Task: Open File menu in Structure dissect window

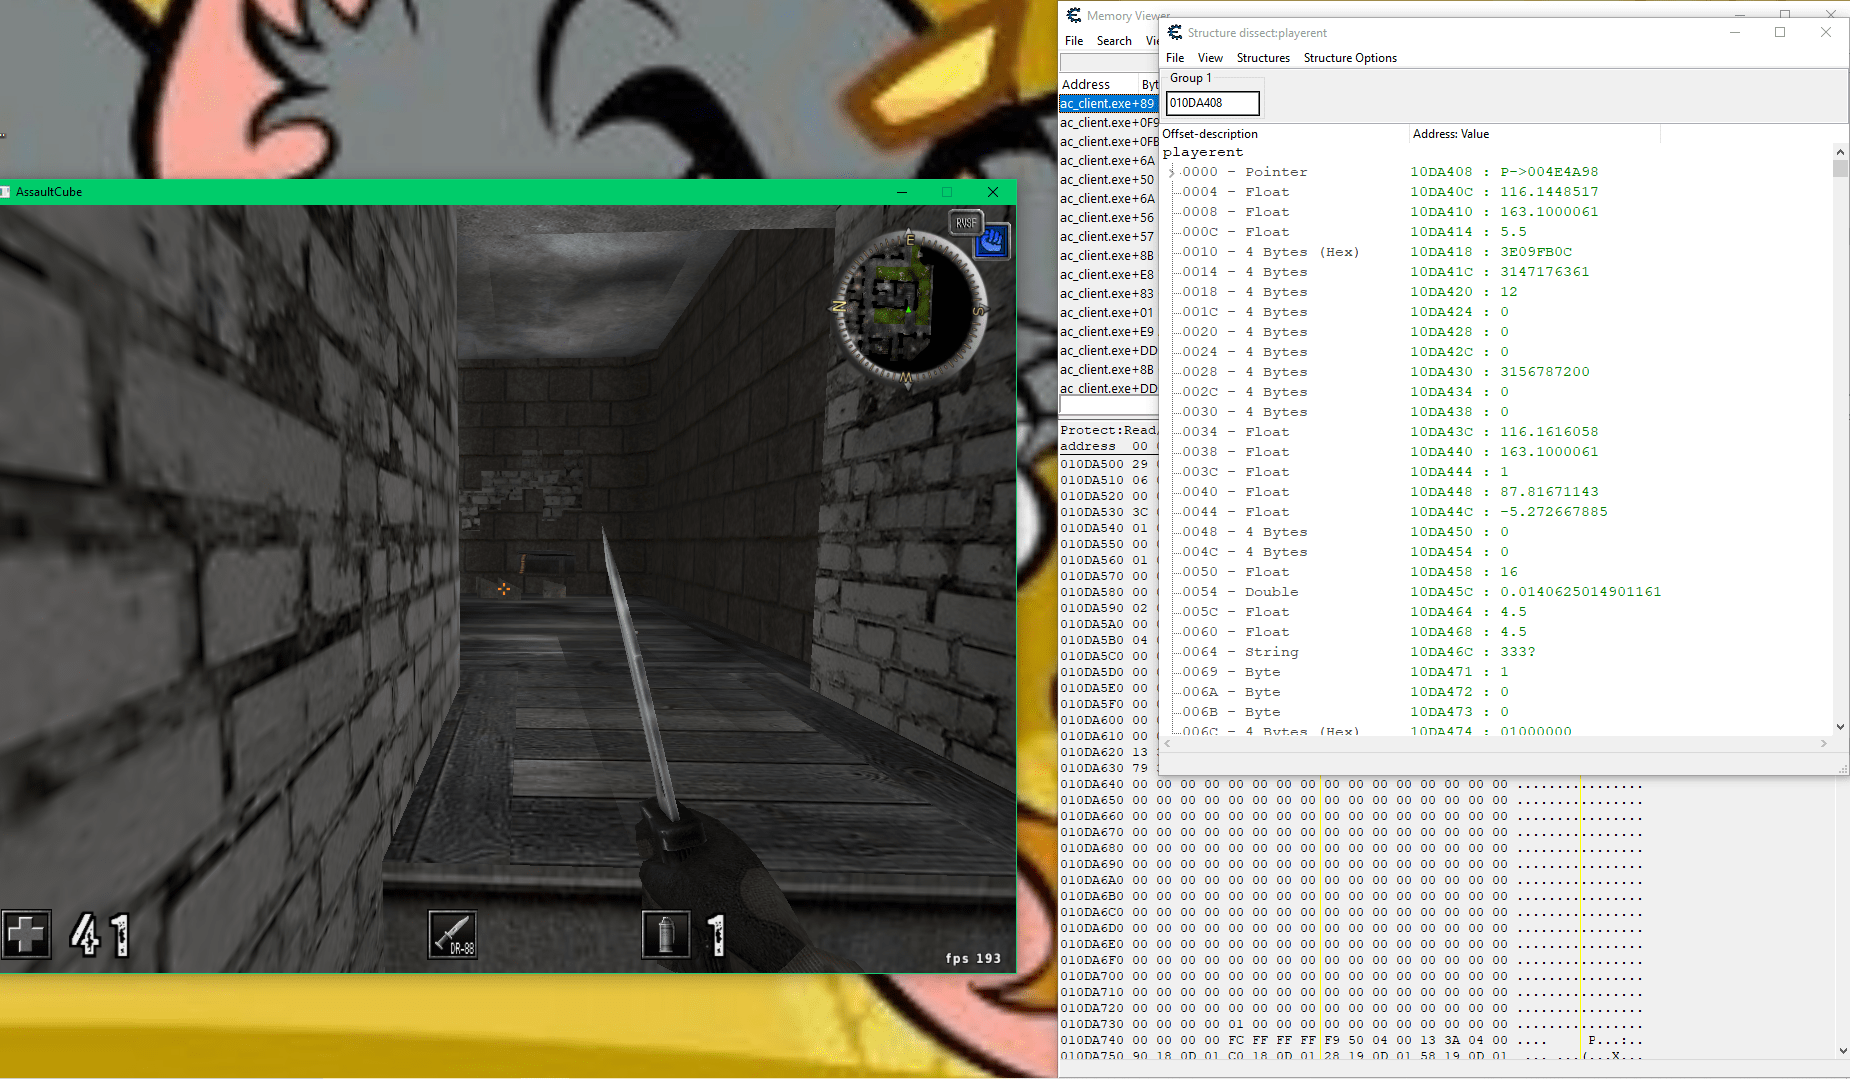Action: pyautogui.click(x=1175, y=58)
